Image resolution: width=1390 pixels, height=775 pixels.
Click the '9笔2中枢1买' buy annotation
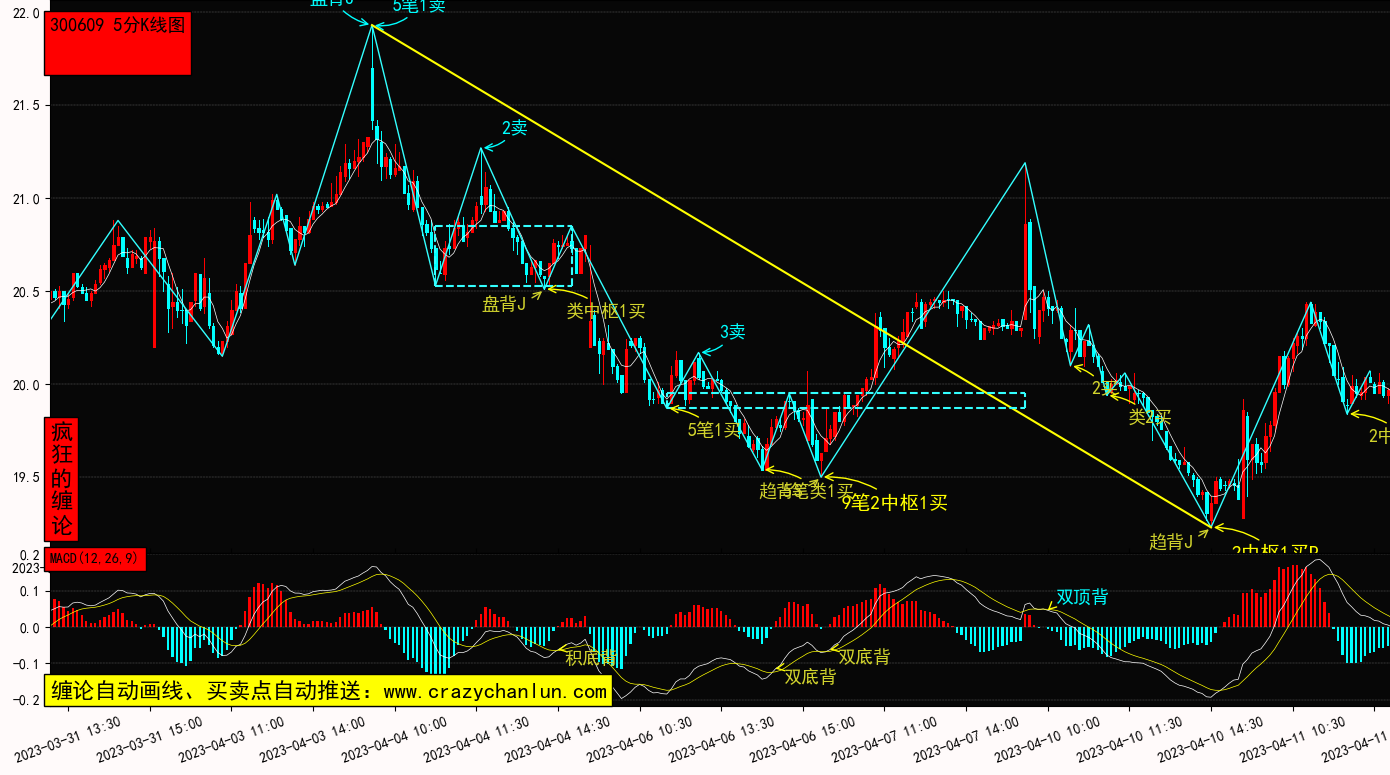pos(894,503)
